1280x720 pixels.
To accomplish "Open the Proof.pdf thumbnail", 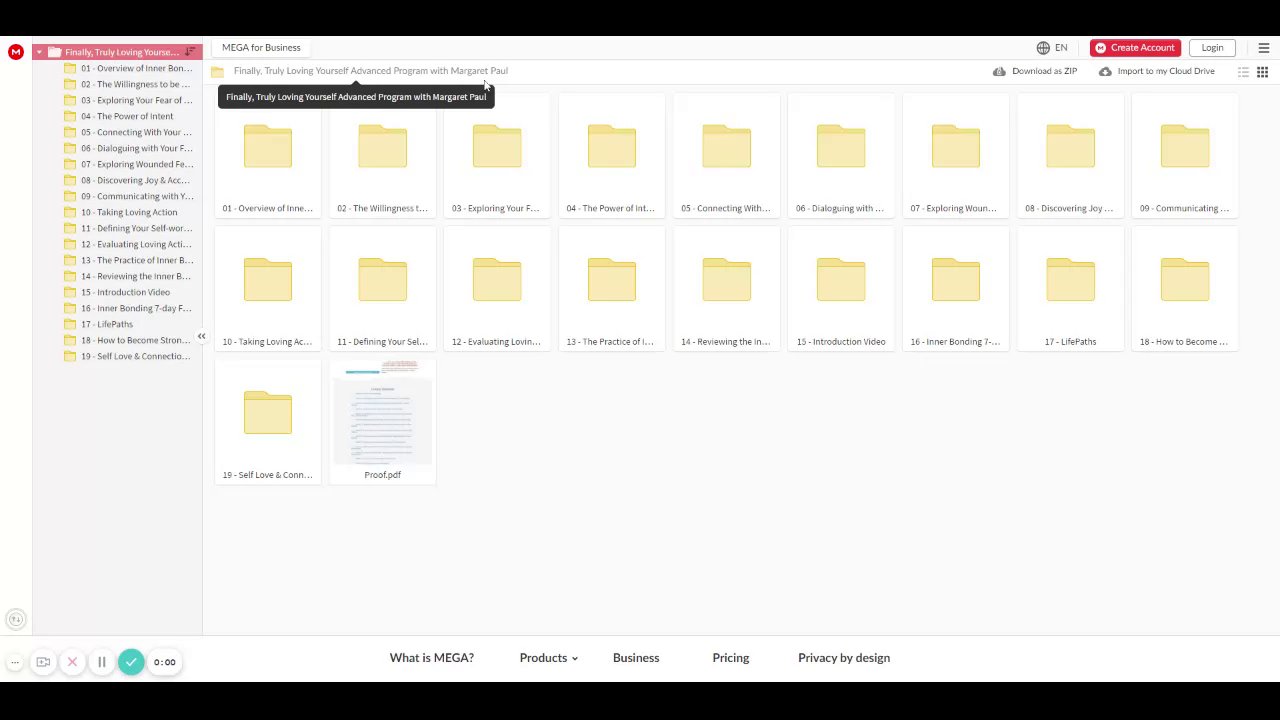I will click(382, 422).
